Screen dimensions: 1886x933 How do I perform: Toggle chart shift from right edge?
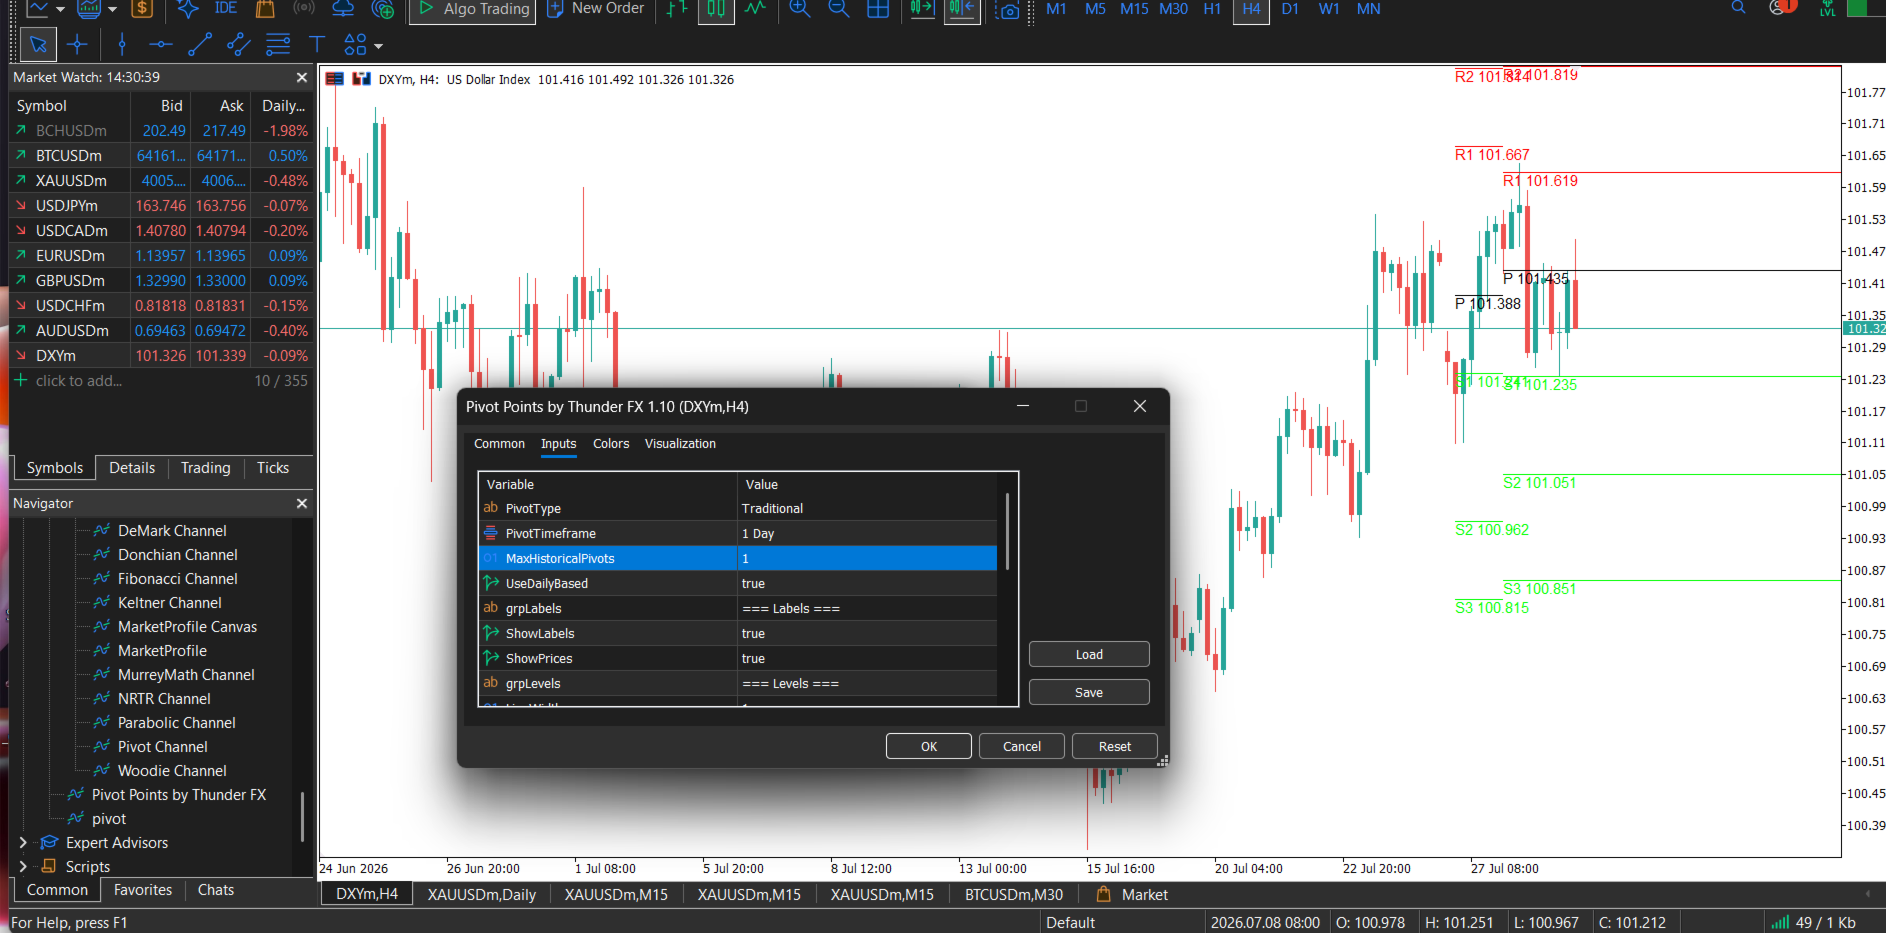(x=961, y=9)
